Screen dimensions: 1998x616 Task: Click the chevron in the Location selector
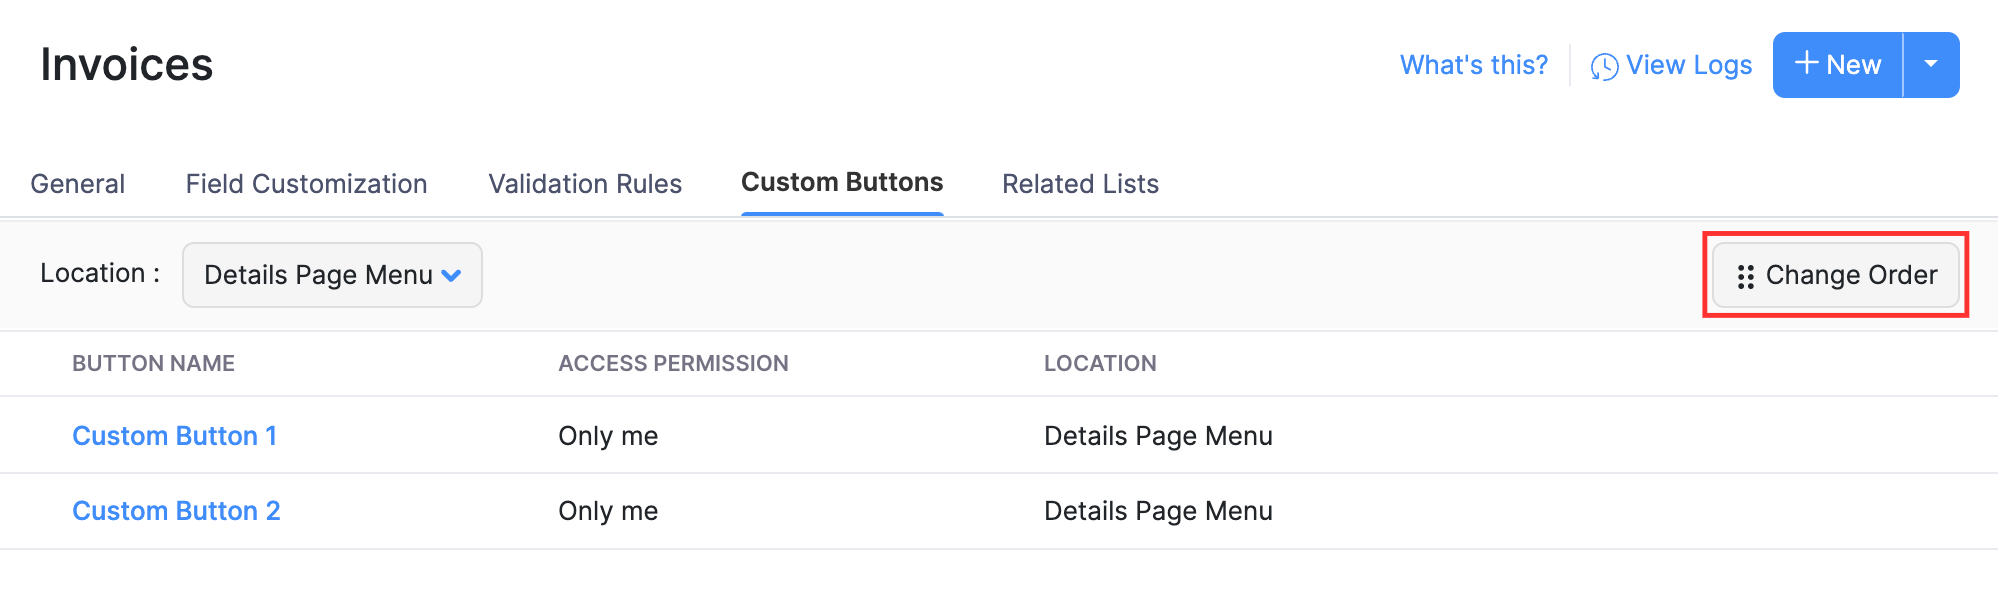[x=452, y=275]
